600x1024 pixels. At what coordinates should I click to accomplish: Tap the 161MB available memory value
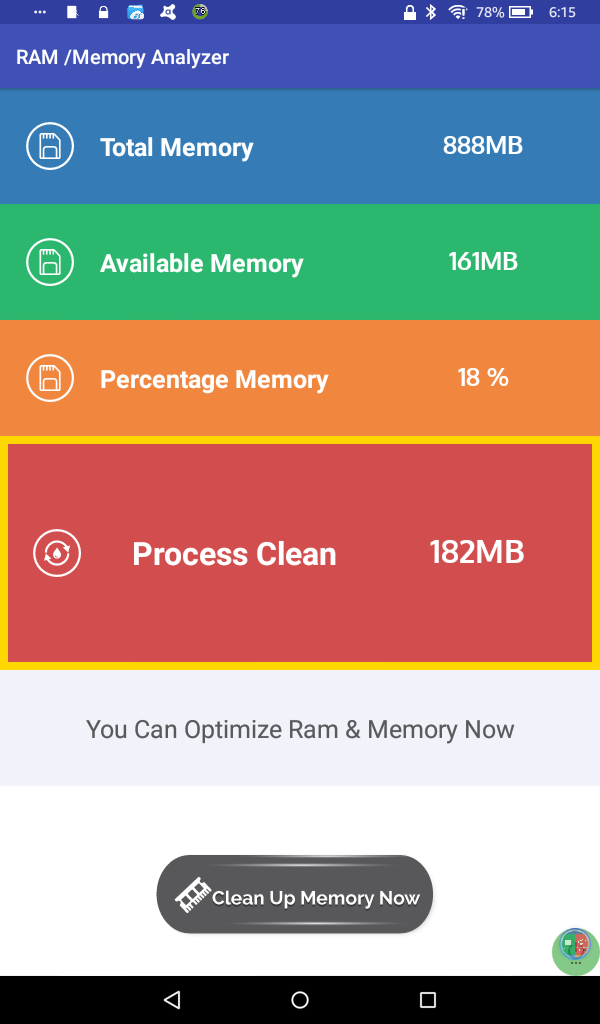click(x=482, y=262)
